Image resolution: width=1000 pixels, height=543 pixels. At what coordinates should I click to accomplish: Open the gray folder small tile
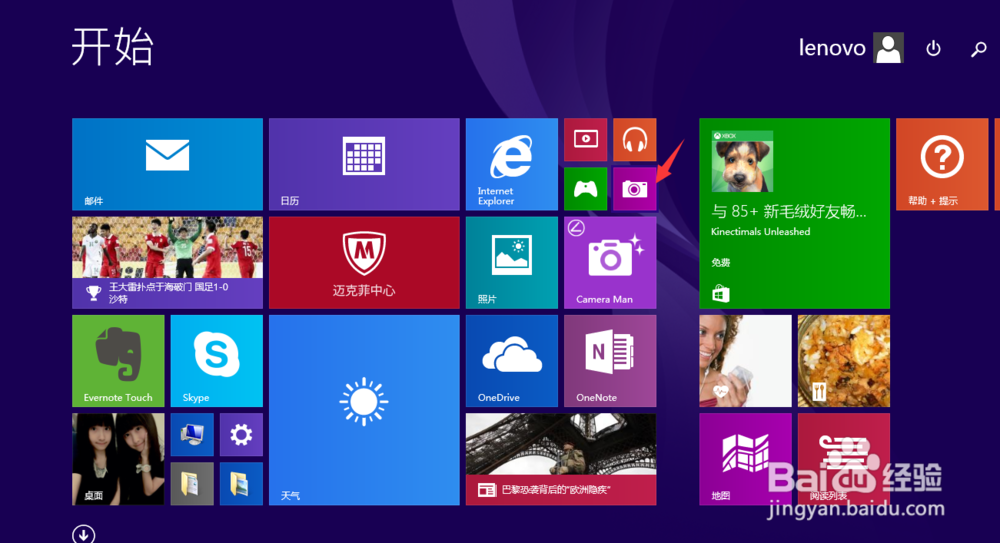point(192,484)
